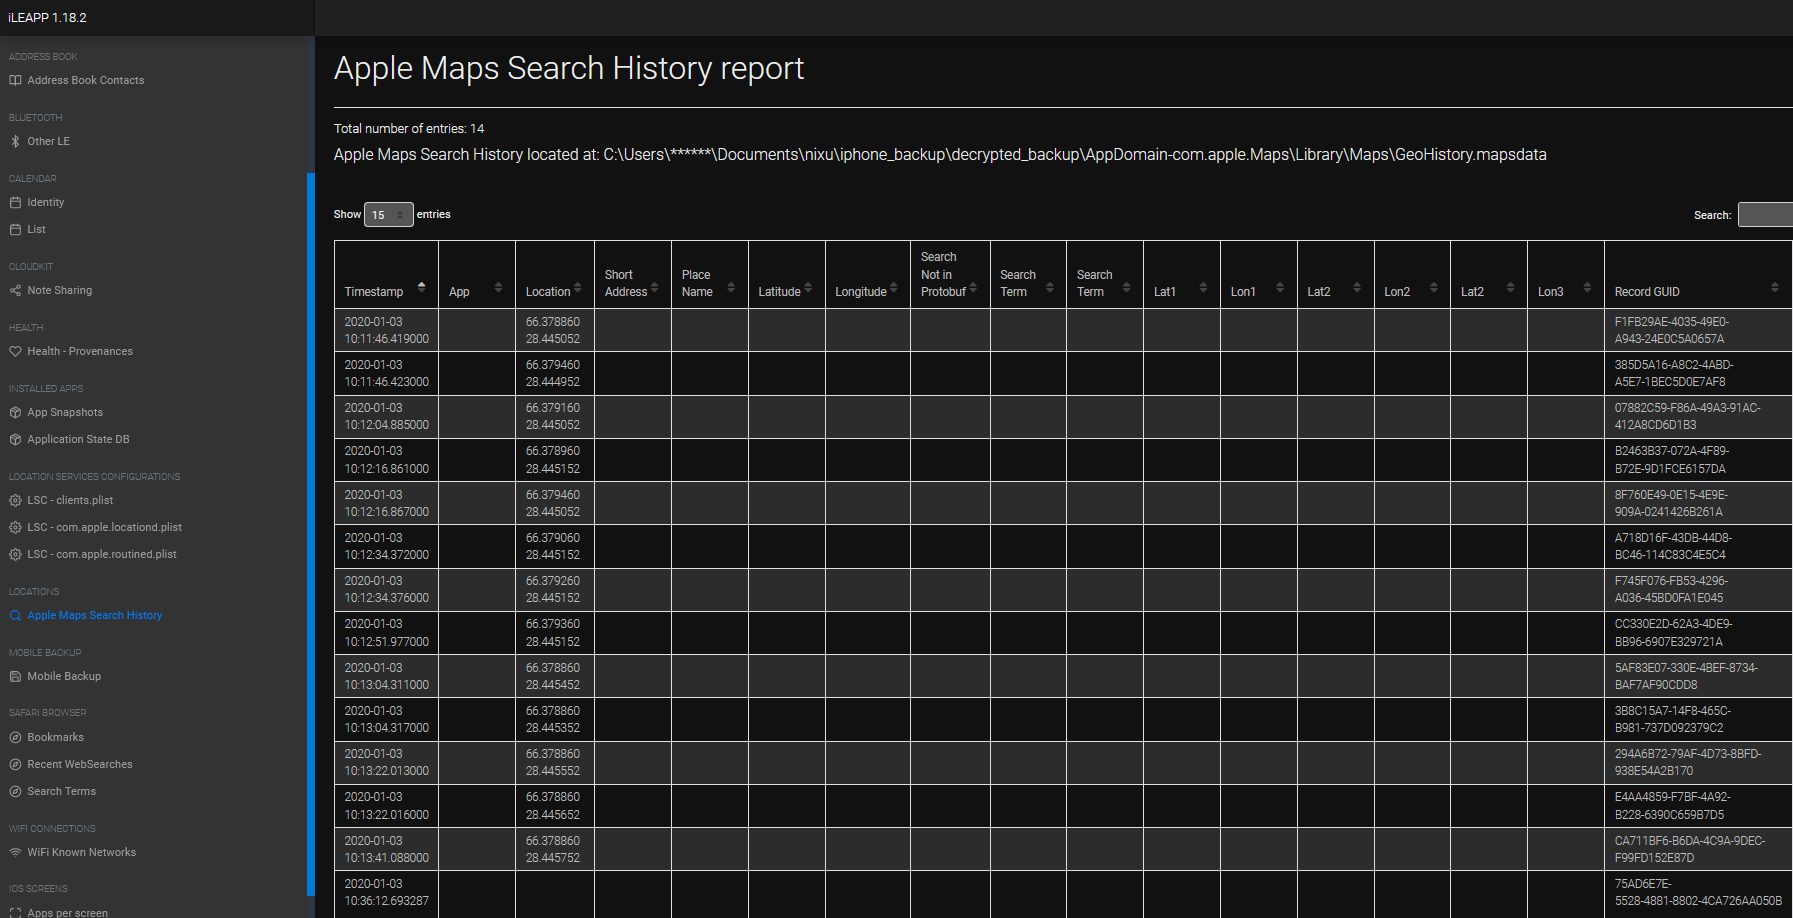Open the App Snapshots report
The height and width of the screenshot is (918, 1793).
pyautogui.click(x=65, y=412)
